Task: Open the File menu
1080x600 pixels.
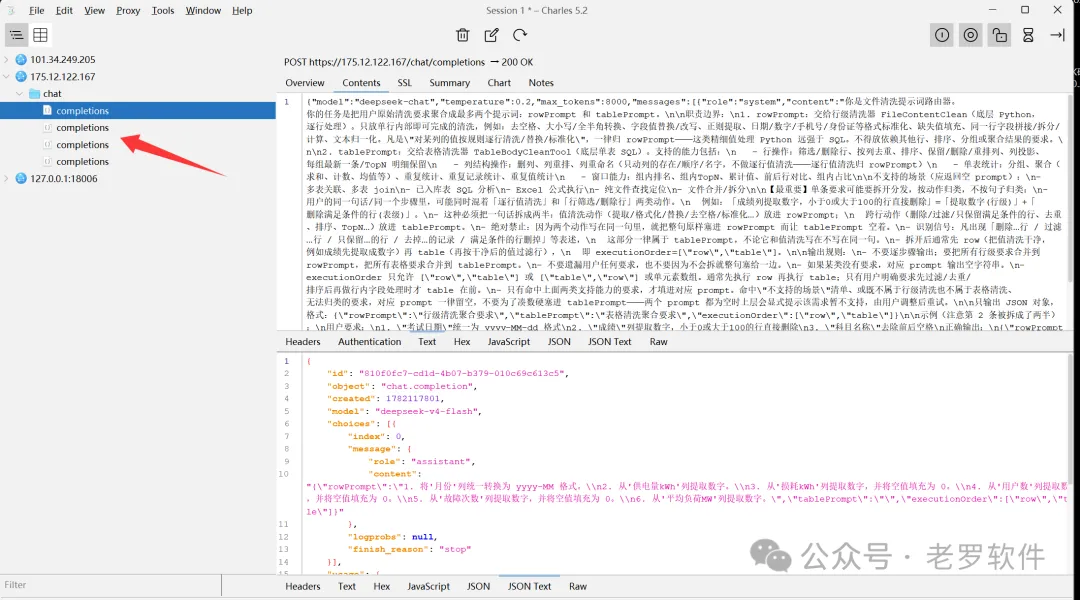Action: pos(37,10)
